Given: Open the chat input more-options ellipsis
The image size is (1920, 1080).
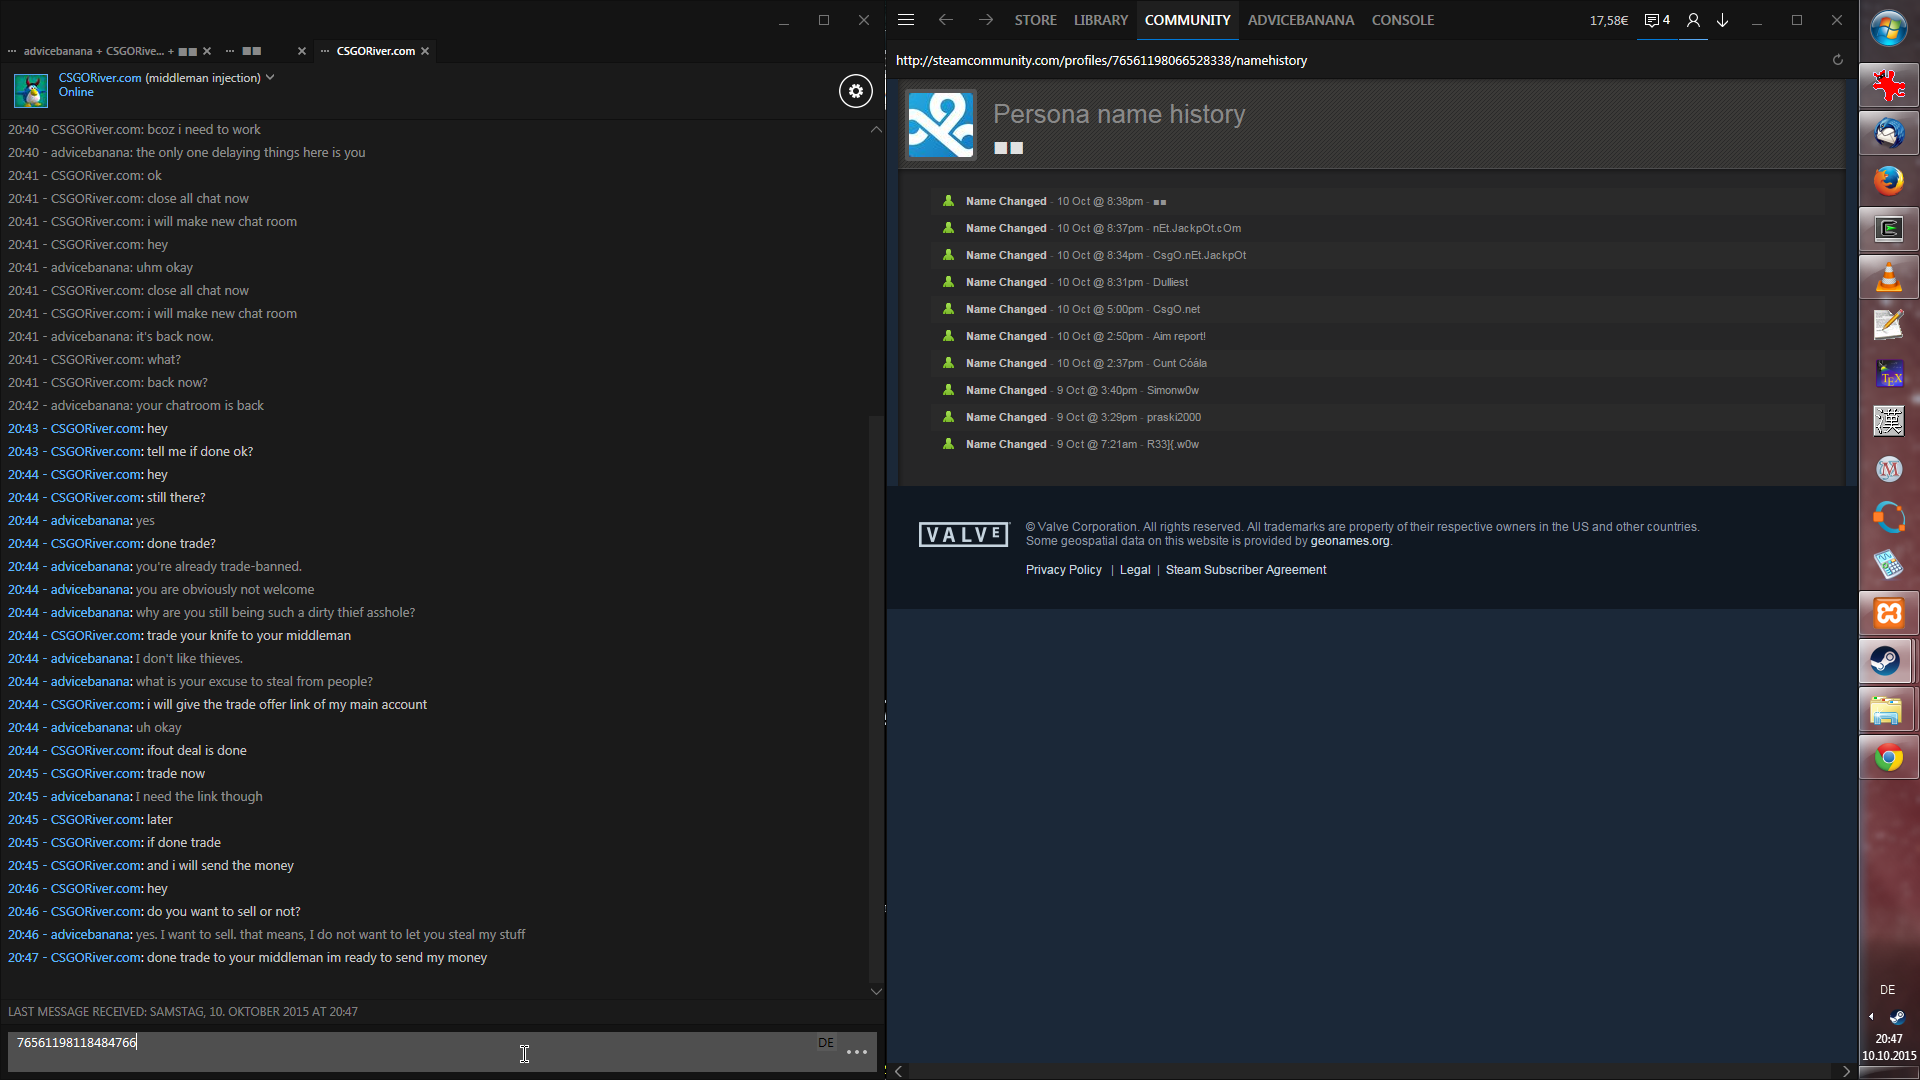Looking at the screenshot, I should tap(857, 1051).
